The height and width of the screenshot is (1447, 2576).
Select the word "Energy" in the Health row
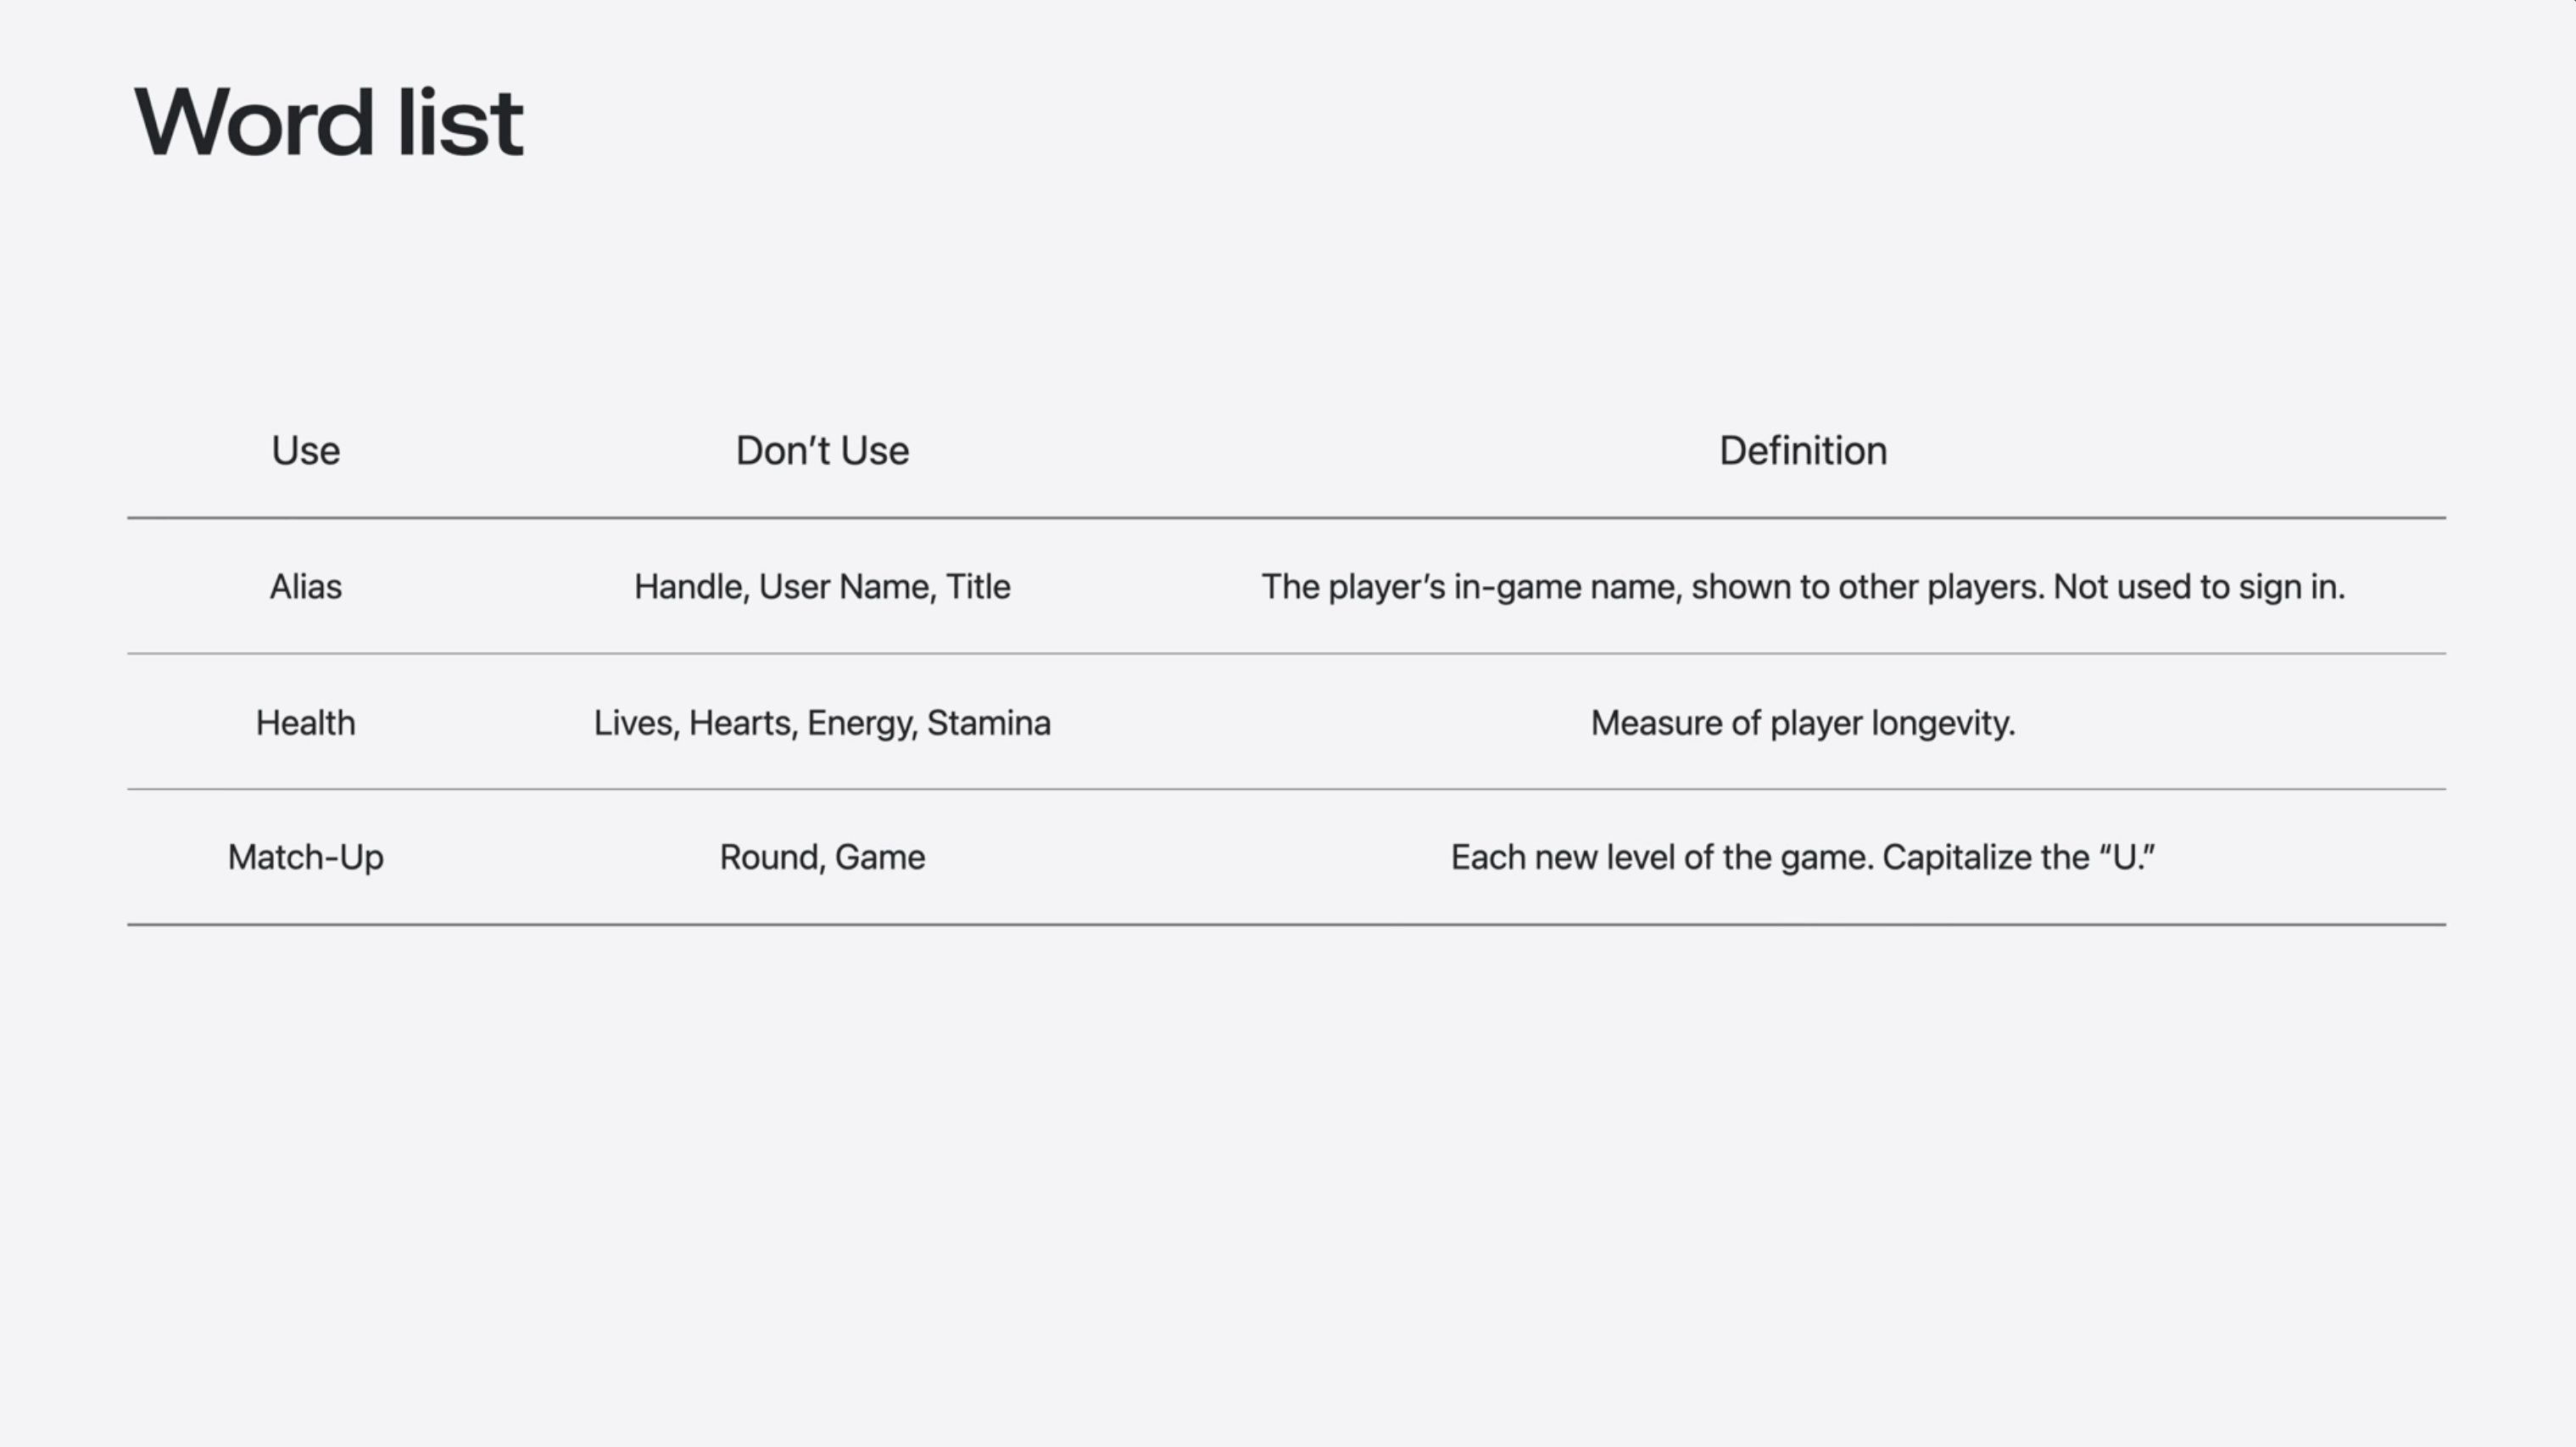[x=860, y=723]
